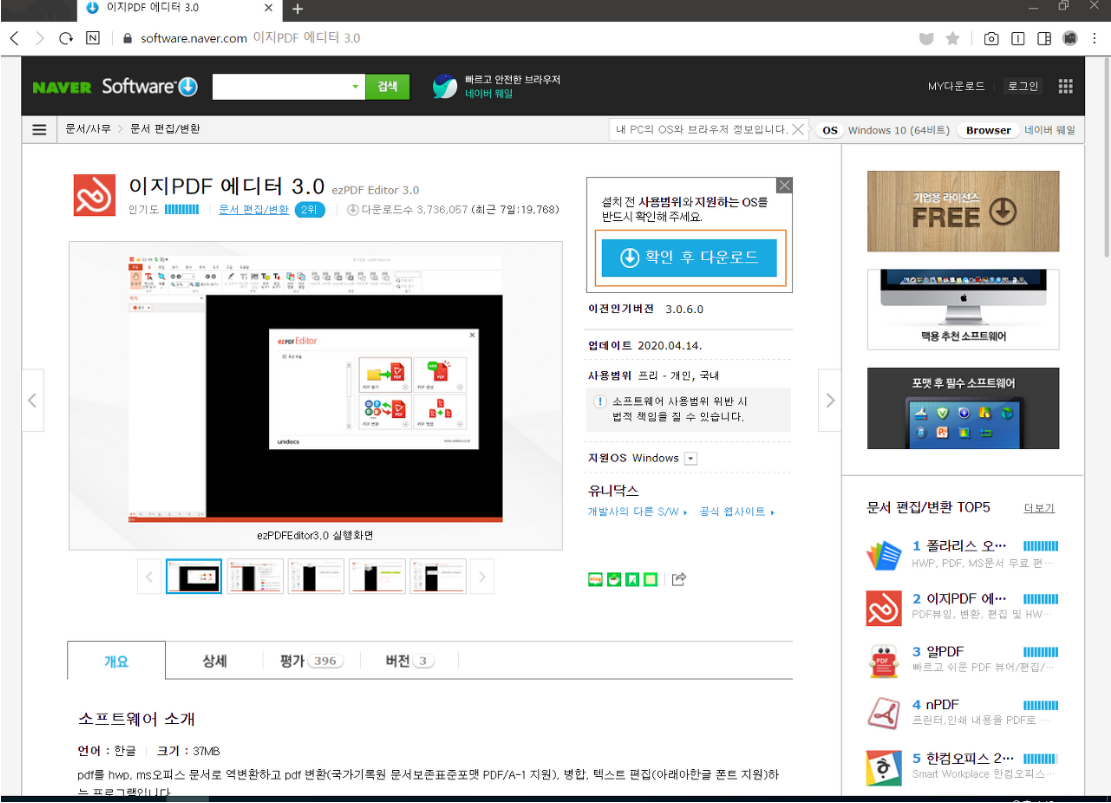Close the 이지PDF 에디터 3.0 browser tab
Screen dimensions: 1111x803
coord(269,8)
